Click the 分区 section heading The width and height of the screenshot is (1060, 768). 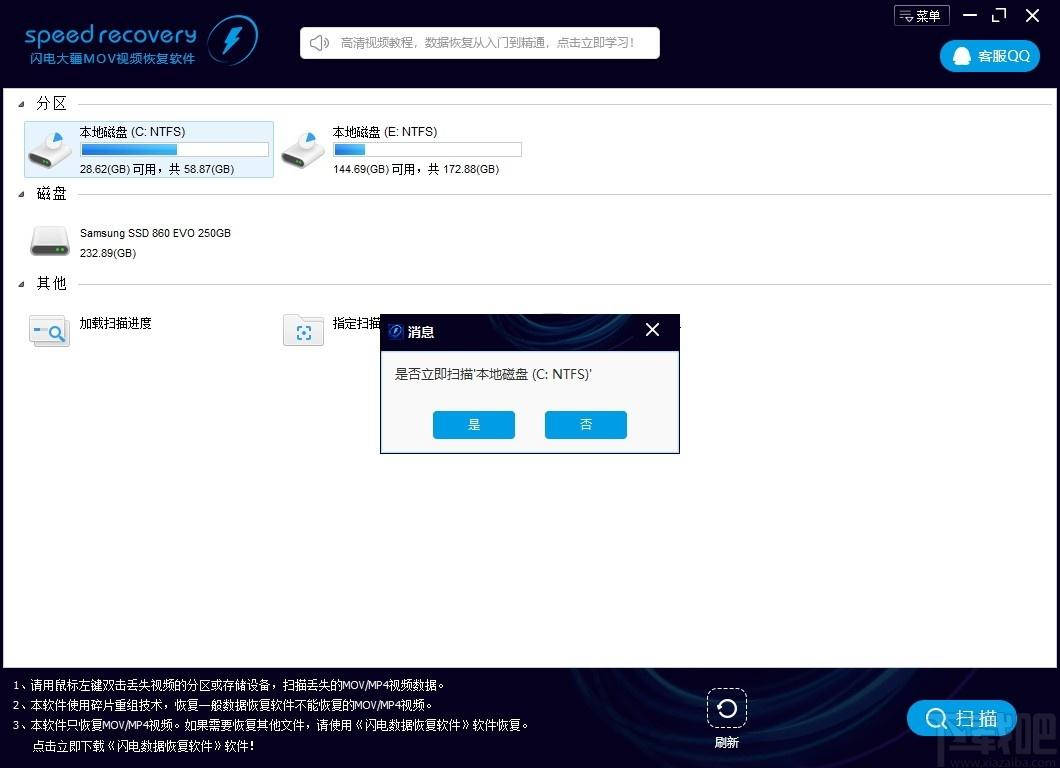[x=51, y=103]
